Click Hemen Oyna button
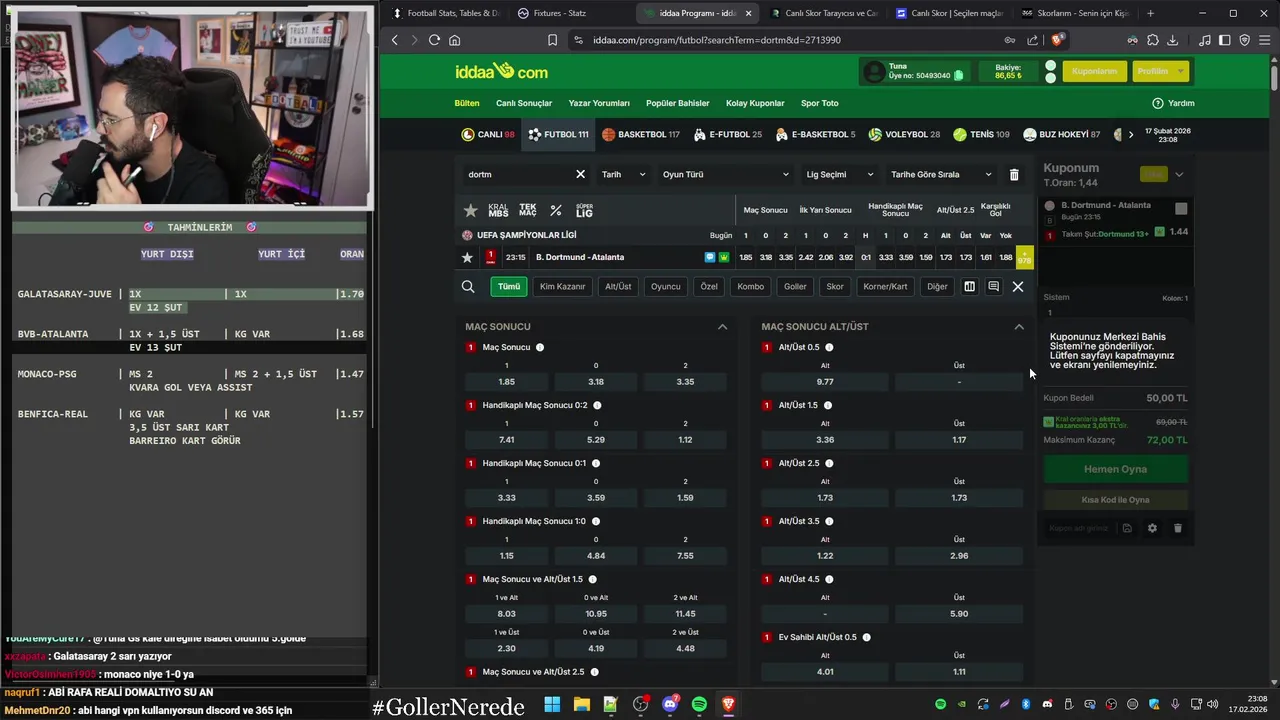The image size is (1280, 720). (x=1116, y=469)
